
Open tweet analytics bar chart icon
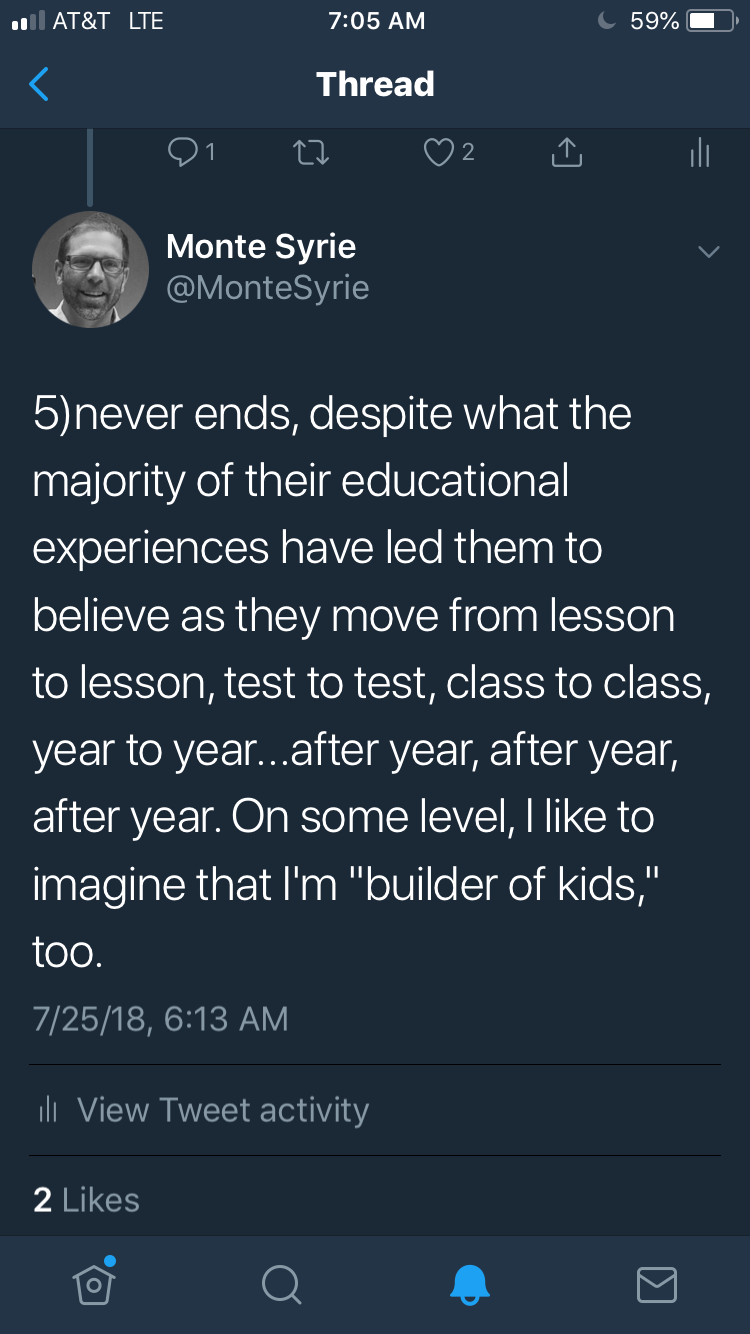pyautogui.click(x=700, y=152)
